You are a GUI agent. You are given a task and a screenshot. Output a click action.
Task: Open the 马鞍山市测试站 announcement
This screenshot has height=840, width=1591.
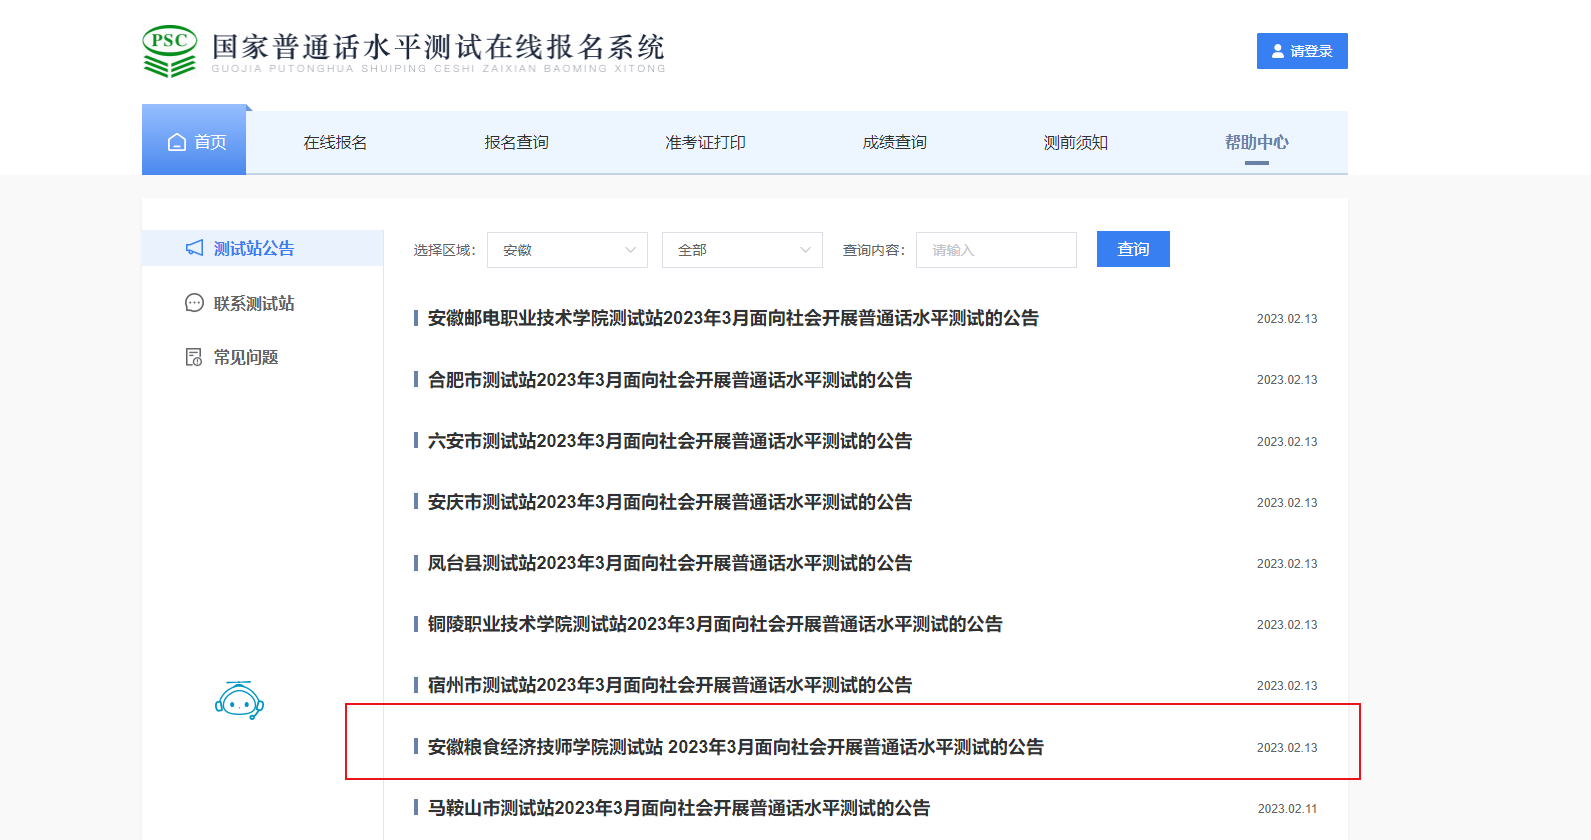tap(678, 808)
